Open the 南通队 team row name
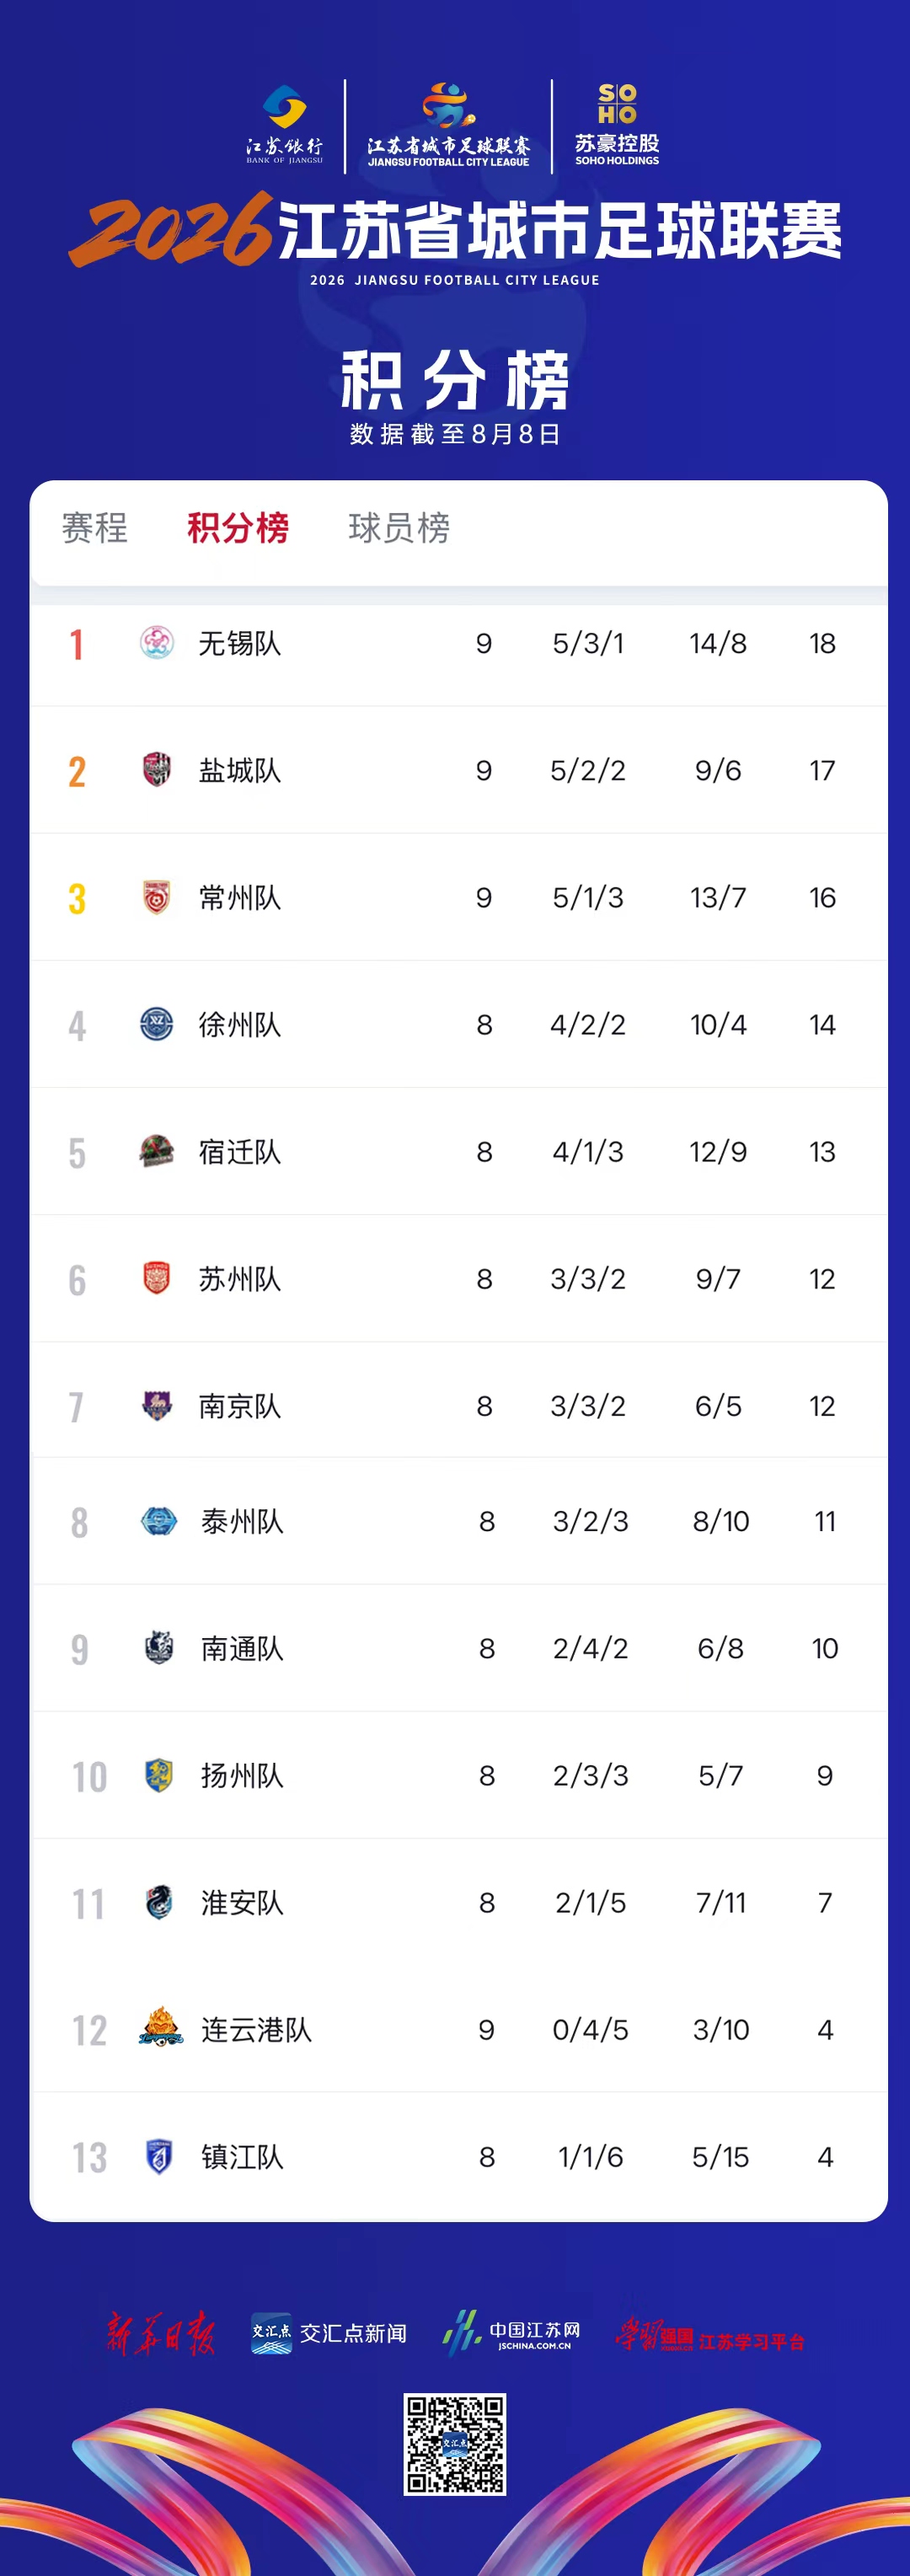This screenshot has width=910, height=2576. (242, 1648)
